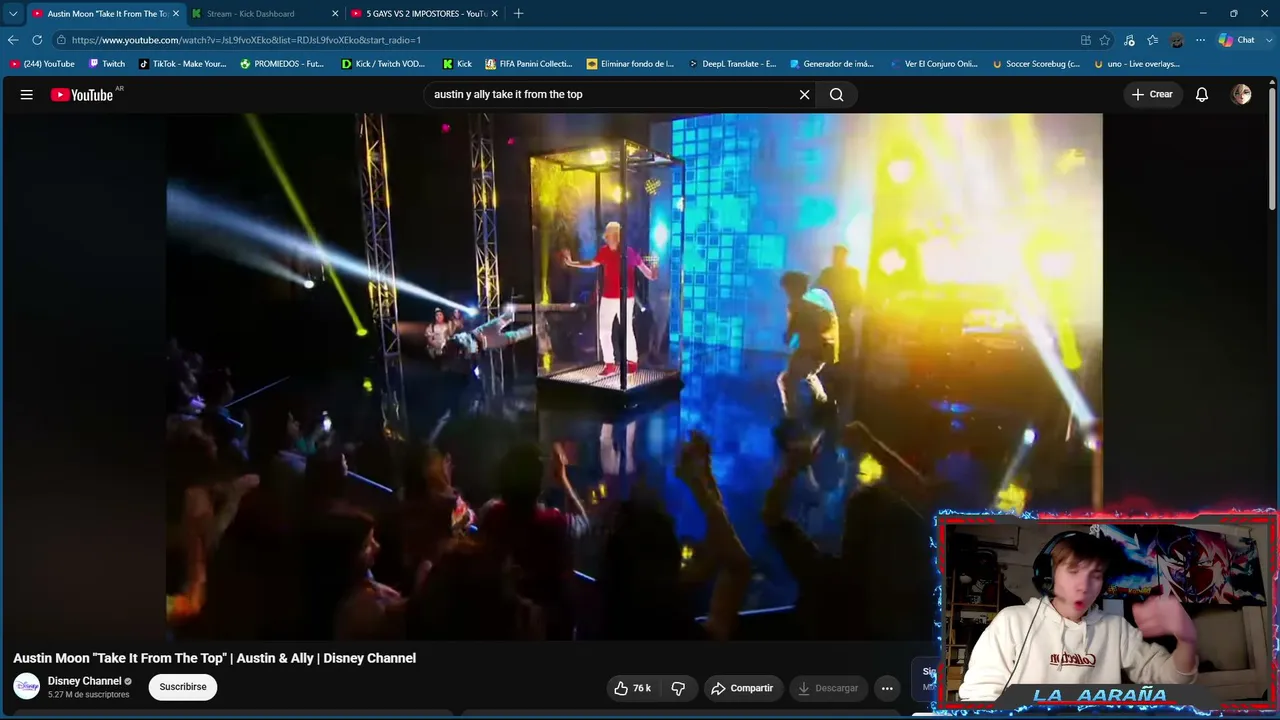Open the YouTube account avatar menu

1241,94
